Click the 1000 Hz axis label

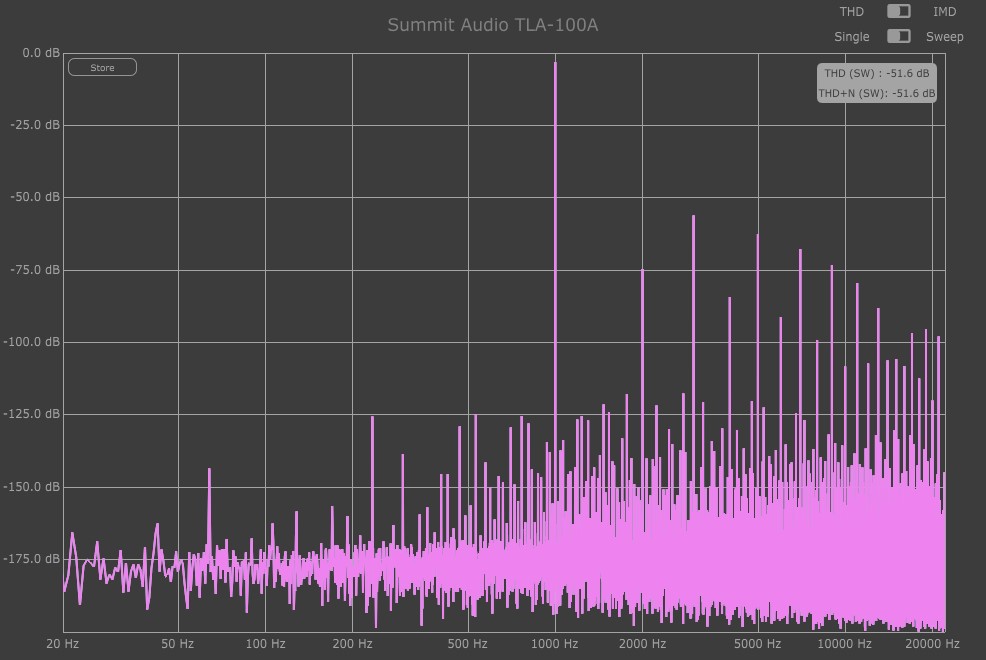coord(555,644)
